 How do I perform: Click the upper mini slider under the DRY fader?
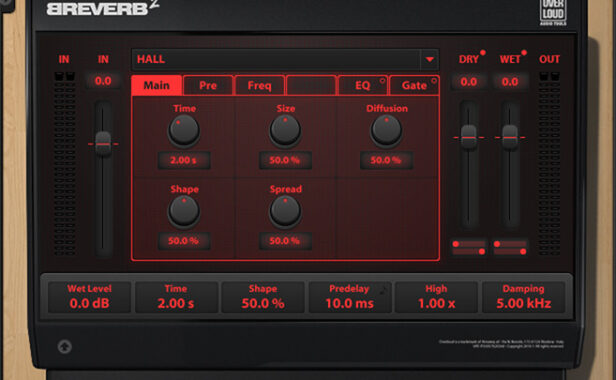(x=469, y=244)
